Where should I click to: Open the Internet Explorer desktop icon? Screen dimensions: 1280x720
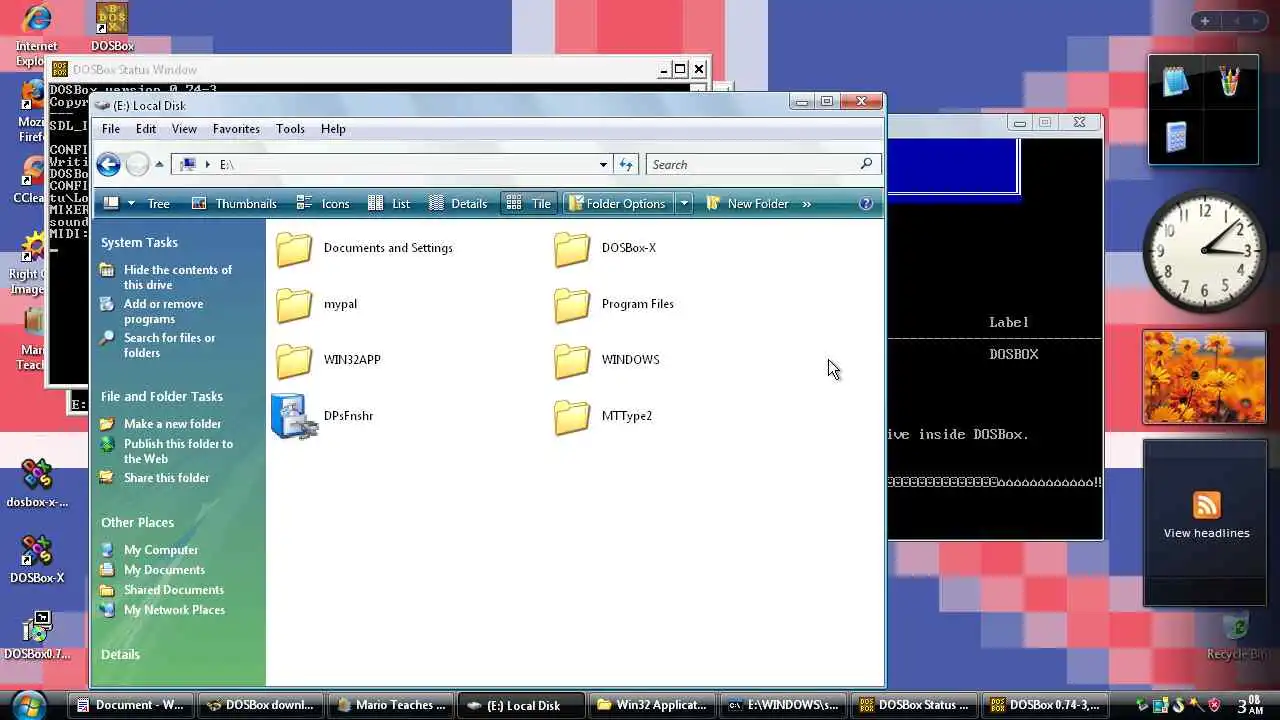(36, 33)
